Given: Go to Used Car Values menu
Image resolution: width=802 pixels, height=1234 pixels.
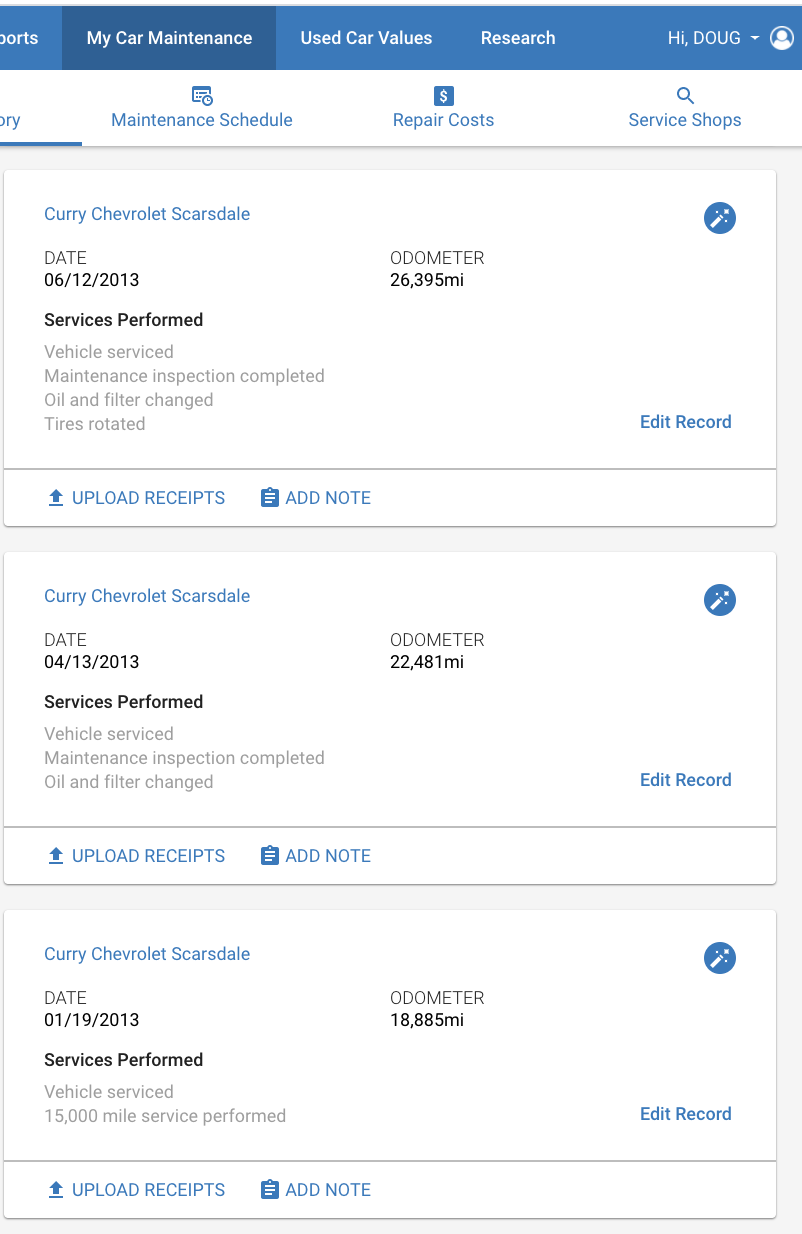Looking at the screenshot, I should point(366,38).
